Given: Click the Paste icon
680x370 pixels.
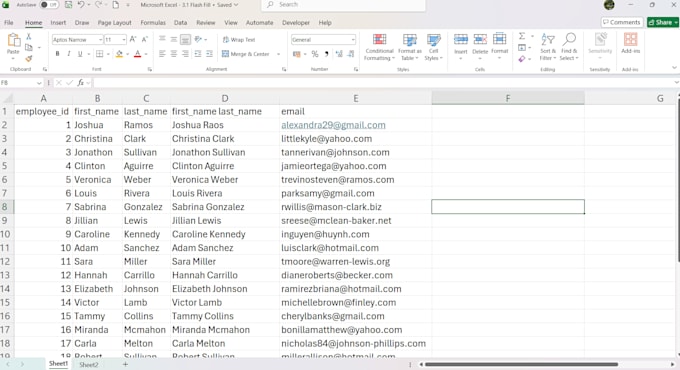Looking at the screenshot, I should point(13,40).
